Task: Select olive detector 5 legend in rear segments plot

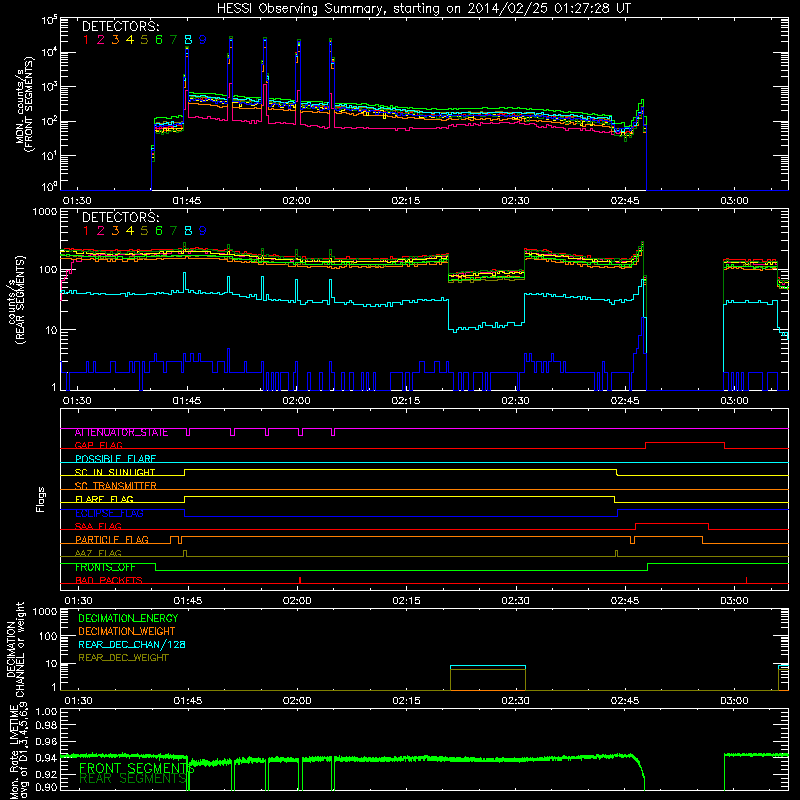Action: pos(144,231)
